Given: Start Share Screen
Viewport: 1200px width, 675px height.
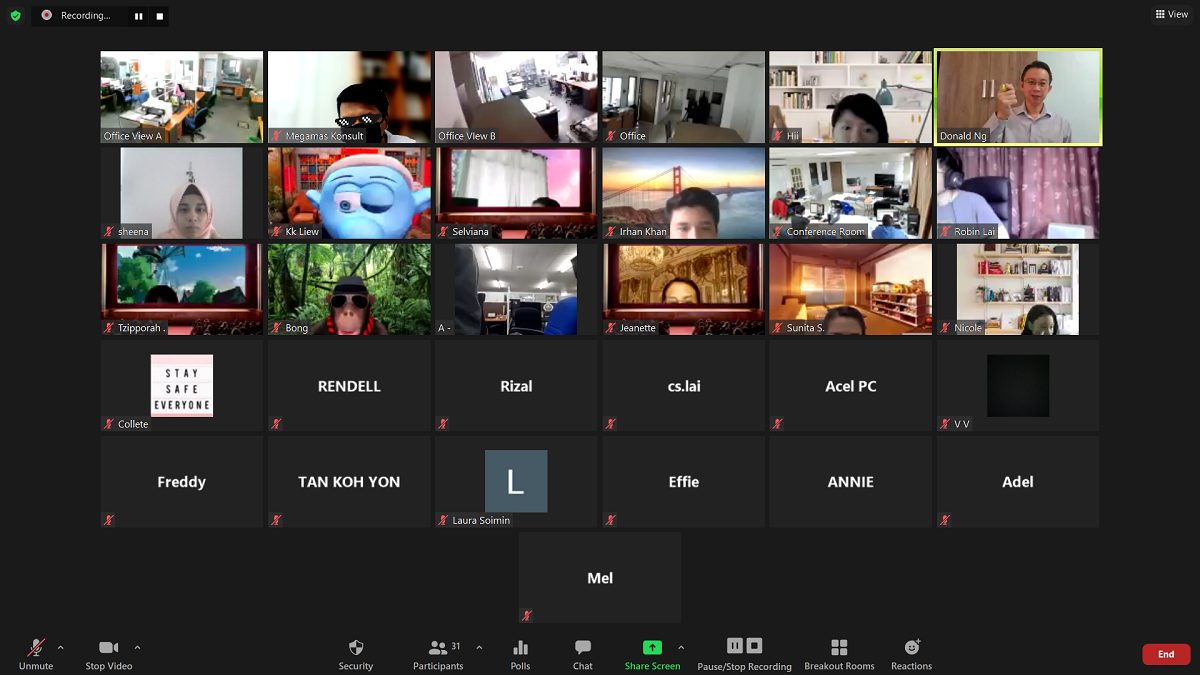Looking at the screenshot, I should point(652,655).
